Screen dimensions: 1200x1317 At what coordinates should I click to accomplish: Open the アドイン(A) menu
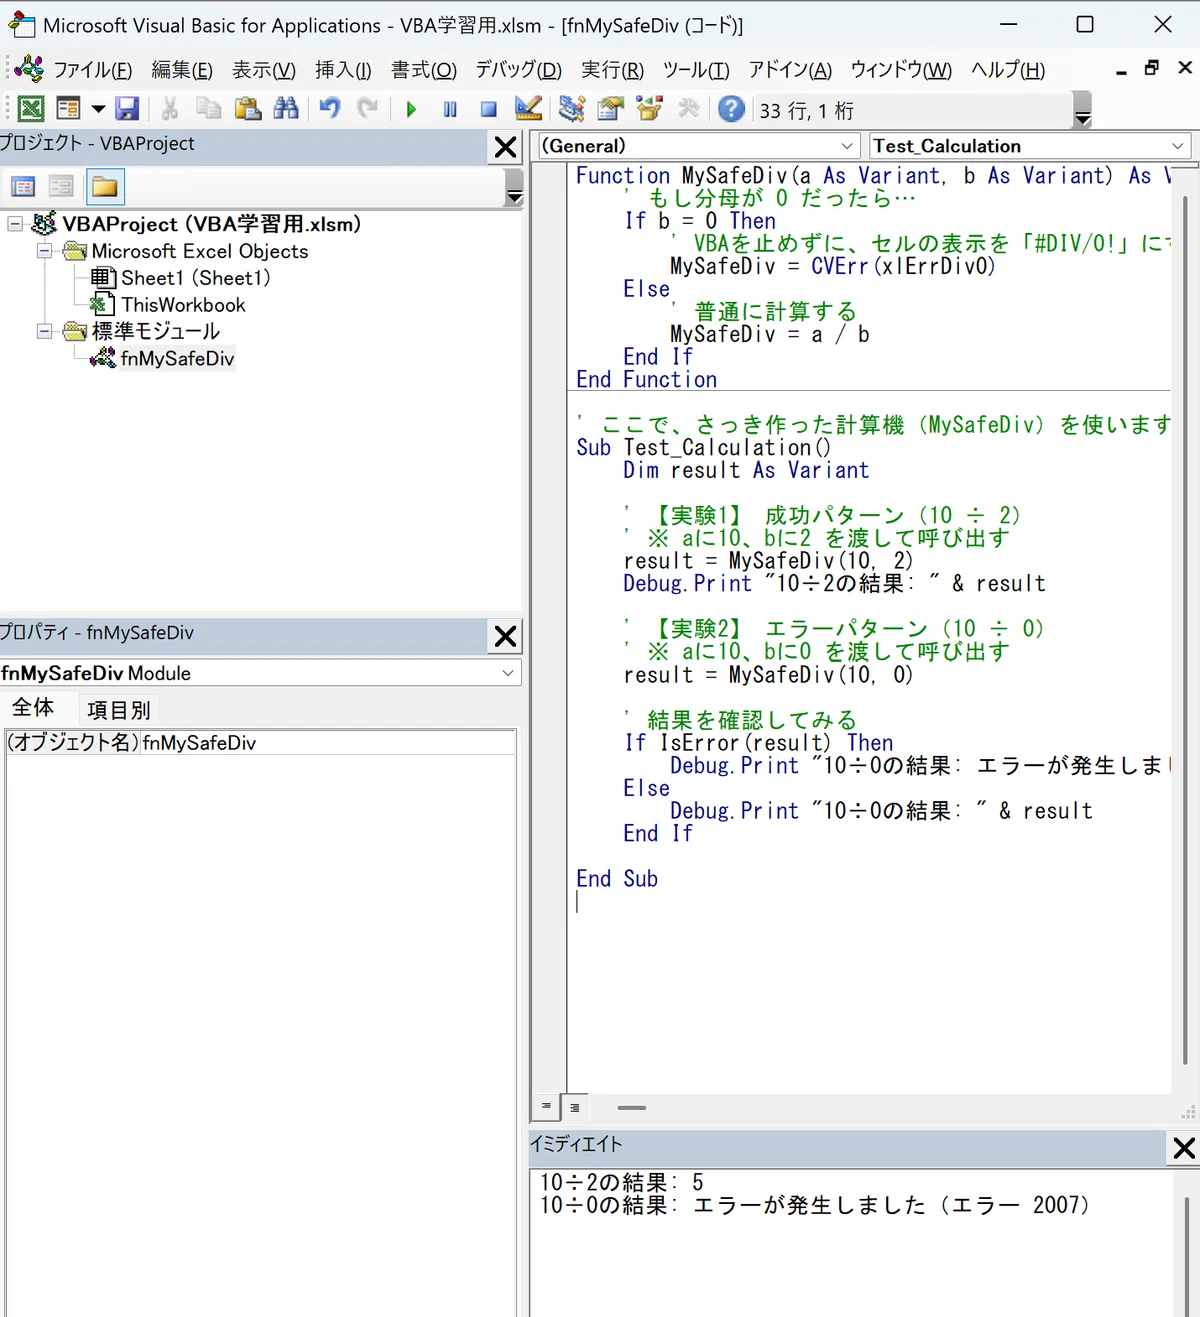pos(790,70)
